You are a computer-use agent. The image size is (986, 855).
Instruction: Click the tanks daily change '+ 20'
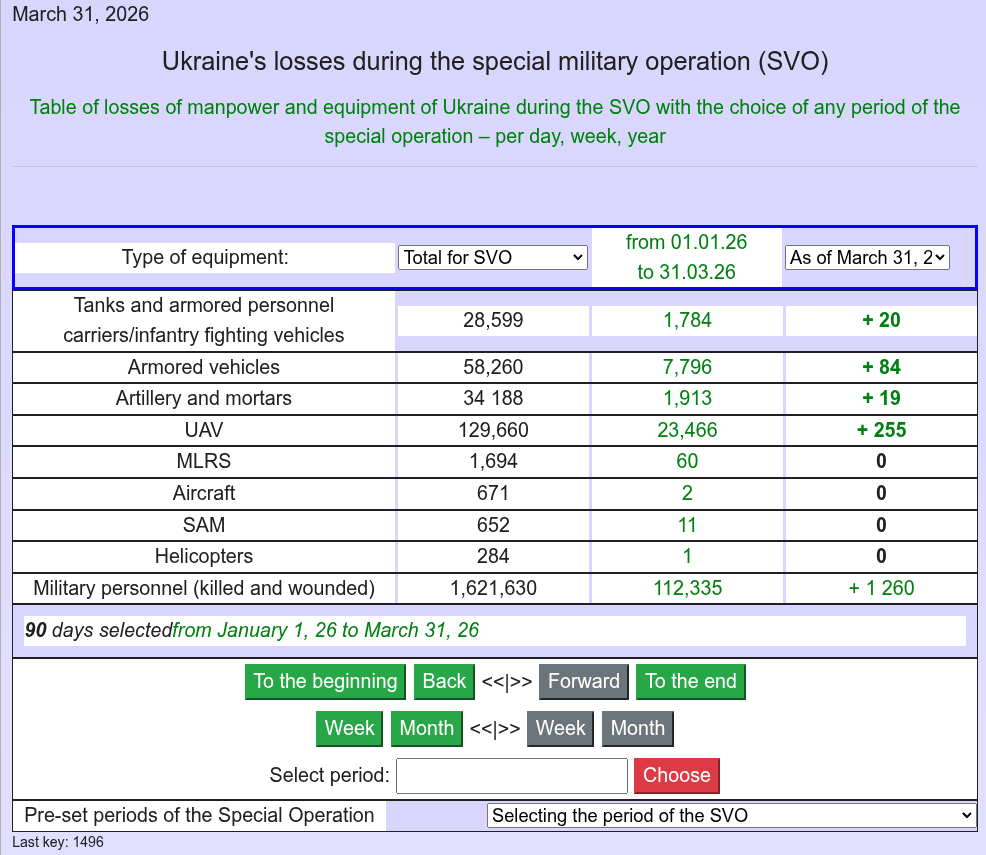(881, 320)
